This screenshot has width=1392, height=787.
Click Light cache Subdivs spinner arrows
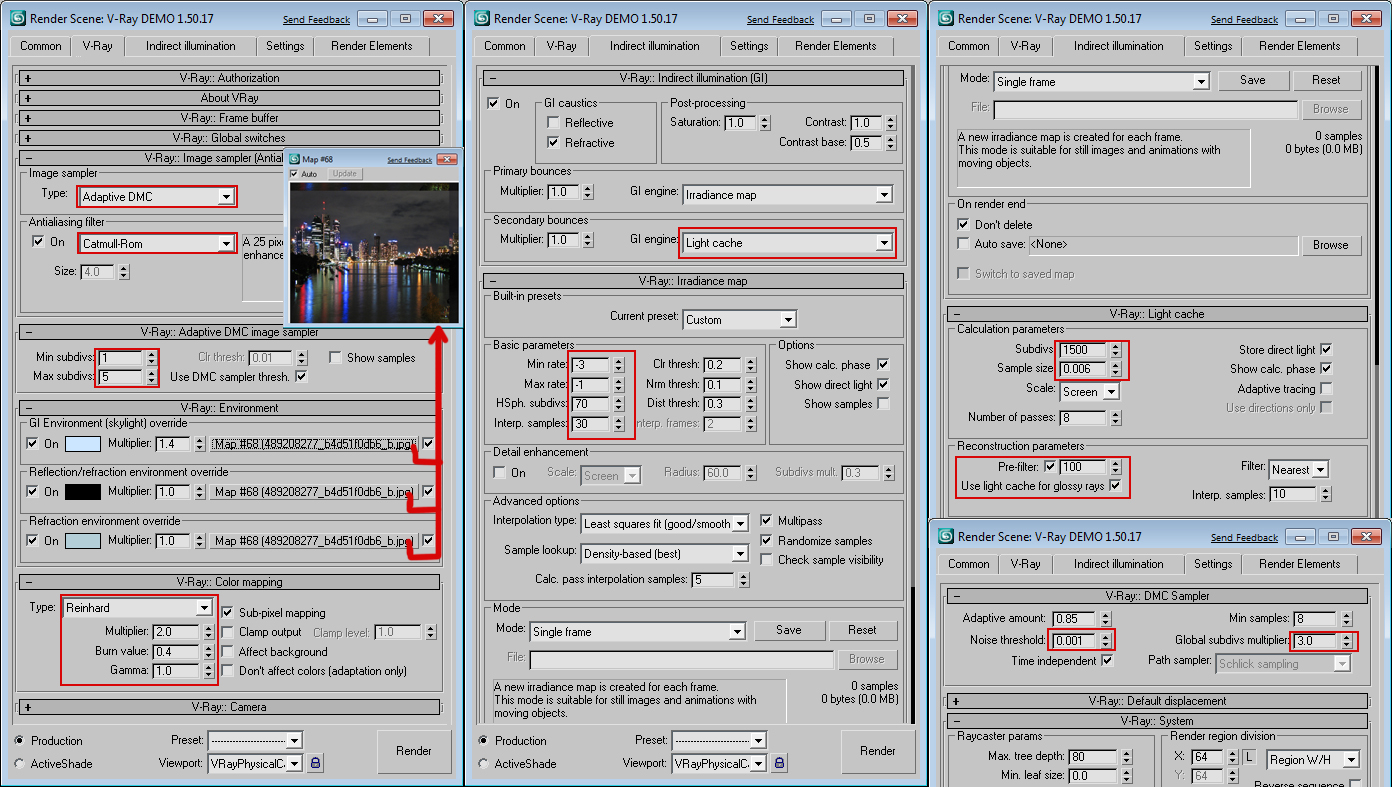[1114, 349]
